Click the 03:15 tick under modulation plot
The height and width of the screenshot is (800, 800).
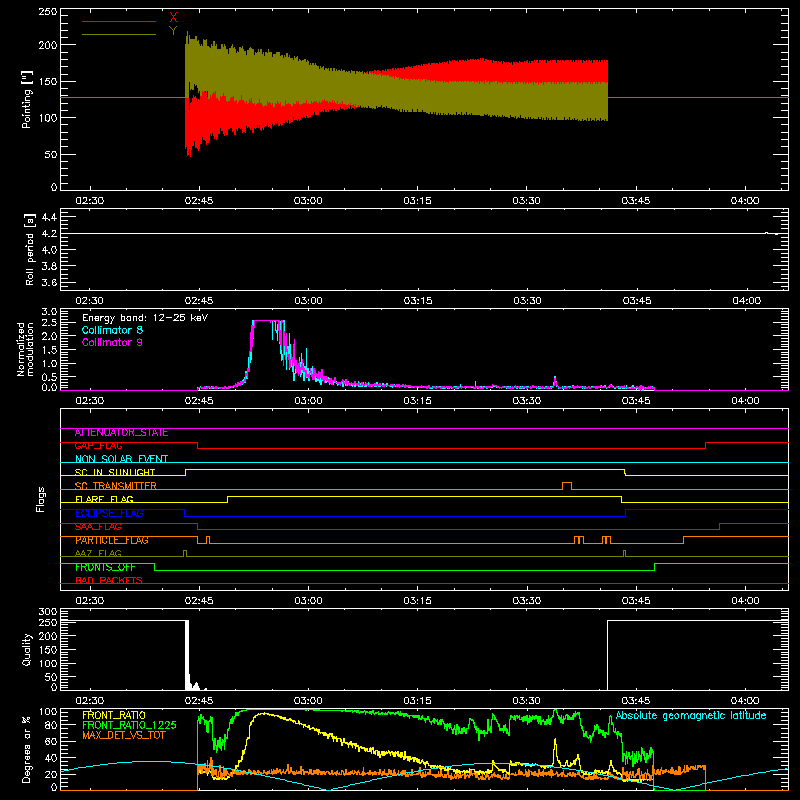[x=417, y=401]
